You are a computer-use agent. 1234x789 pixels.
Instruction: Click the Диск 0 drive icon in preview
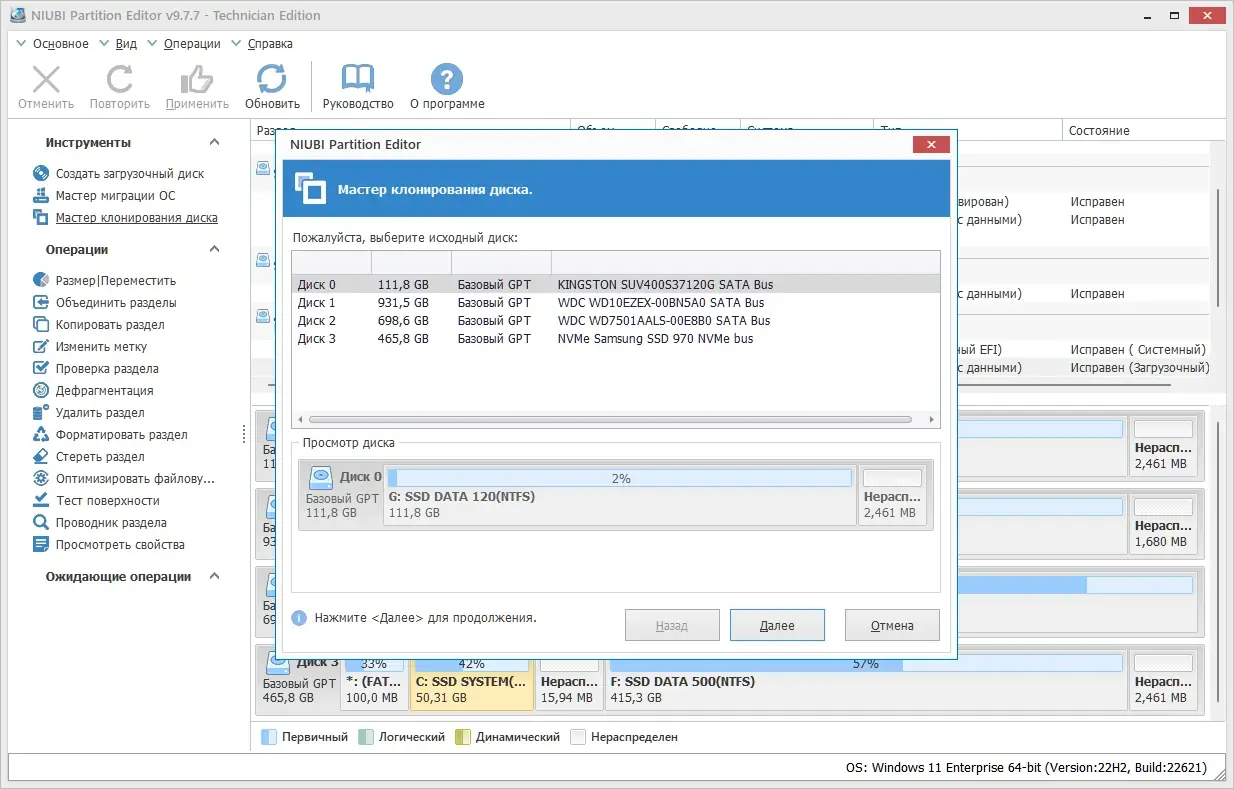321,477
